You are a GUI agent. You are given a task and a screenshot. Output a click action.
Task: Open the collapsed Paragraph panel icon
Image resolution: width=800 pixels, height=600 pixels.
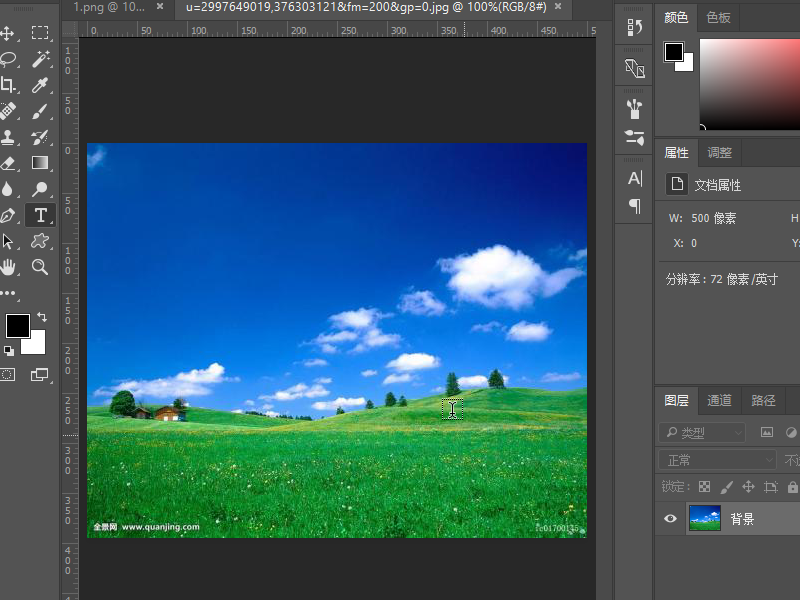point(635,206)
